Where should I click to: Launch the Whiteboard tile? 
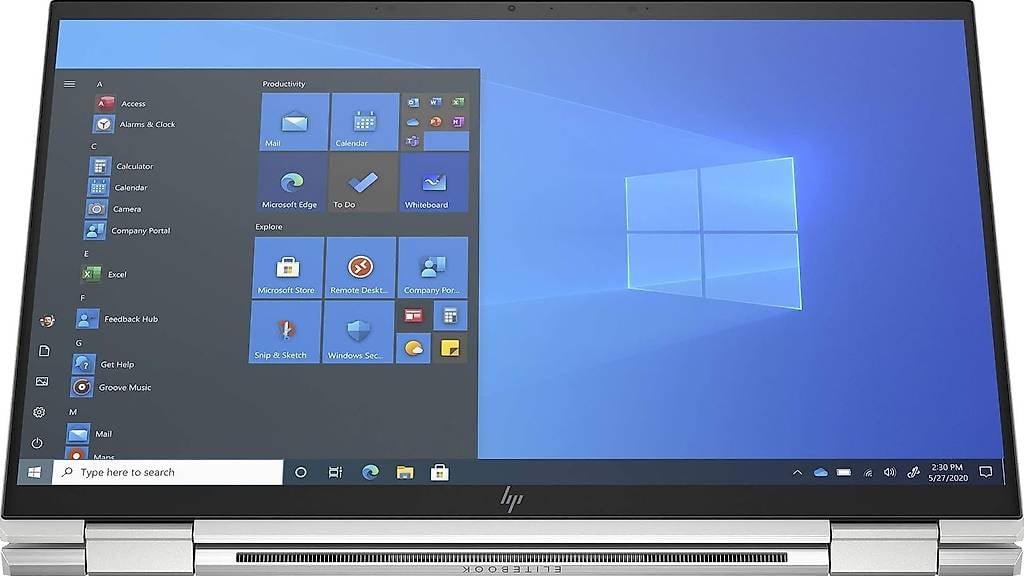coord(434,183)
